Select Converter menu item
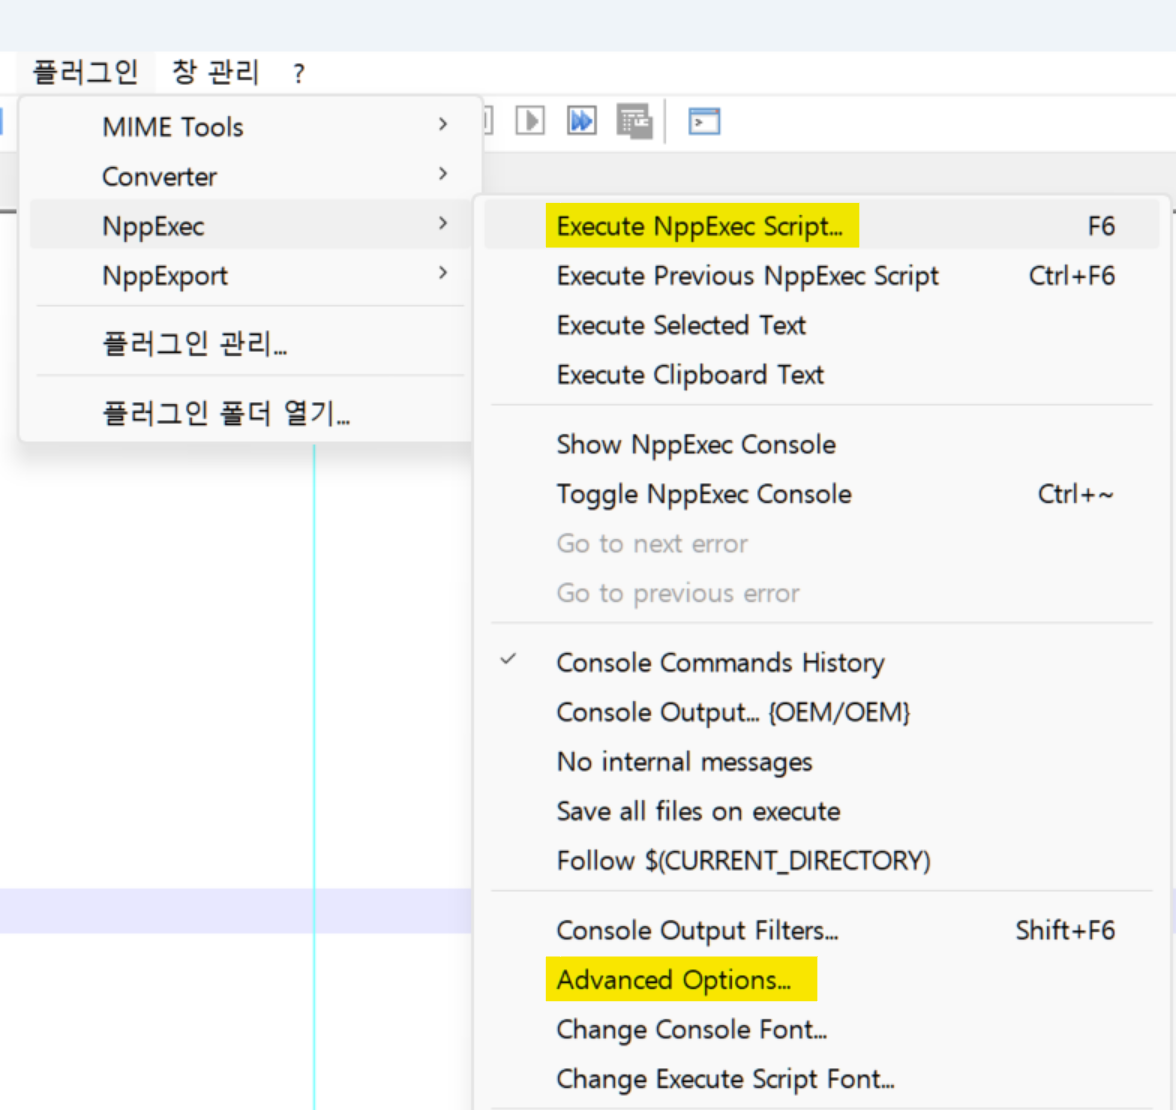Screen dimensions: 1176x1110 pyautogui.click(x=250, y=176)
